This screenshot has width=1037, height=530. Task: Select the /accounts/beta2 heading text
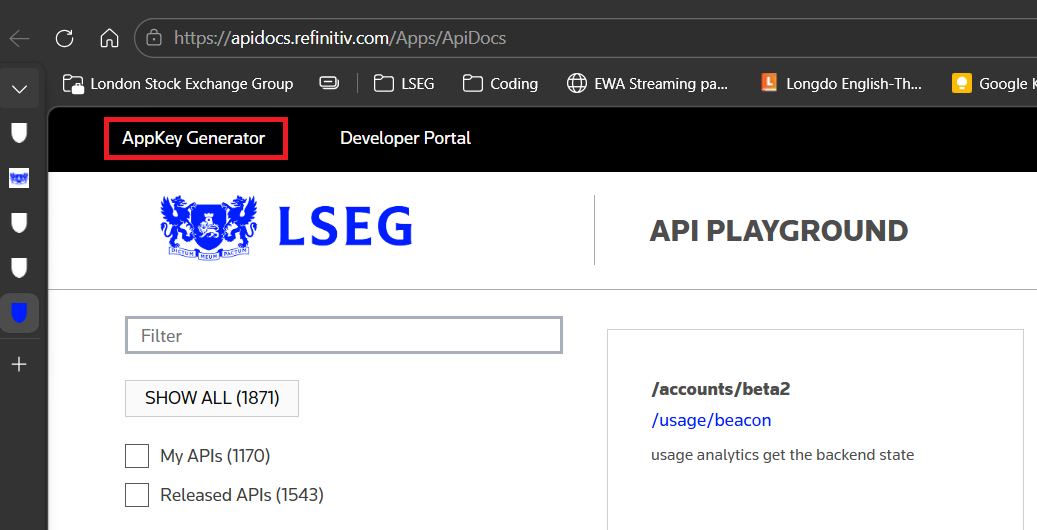click(x=720, y=388)
